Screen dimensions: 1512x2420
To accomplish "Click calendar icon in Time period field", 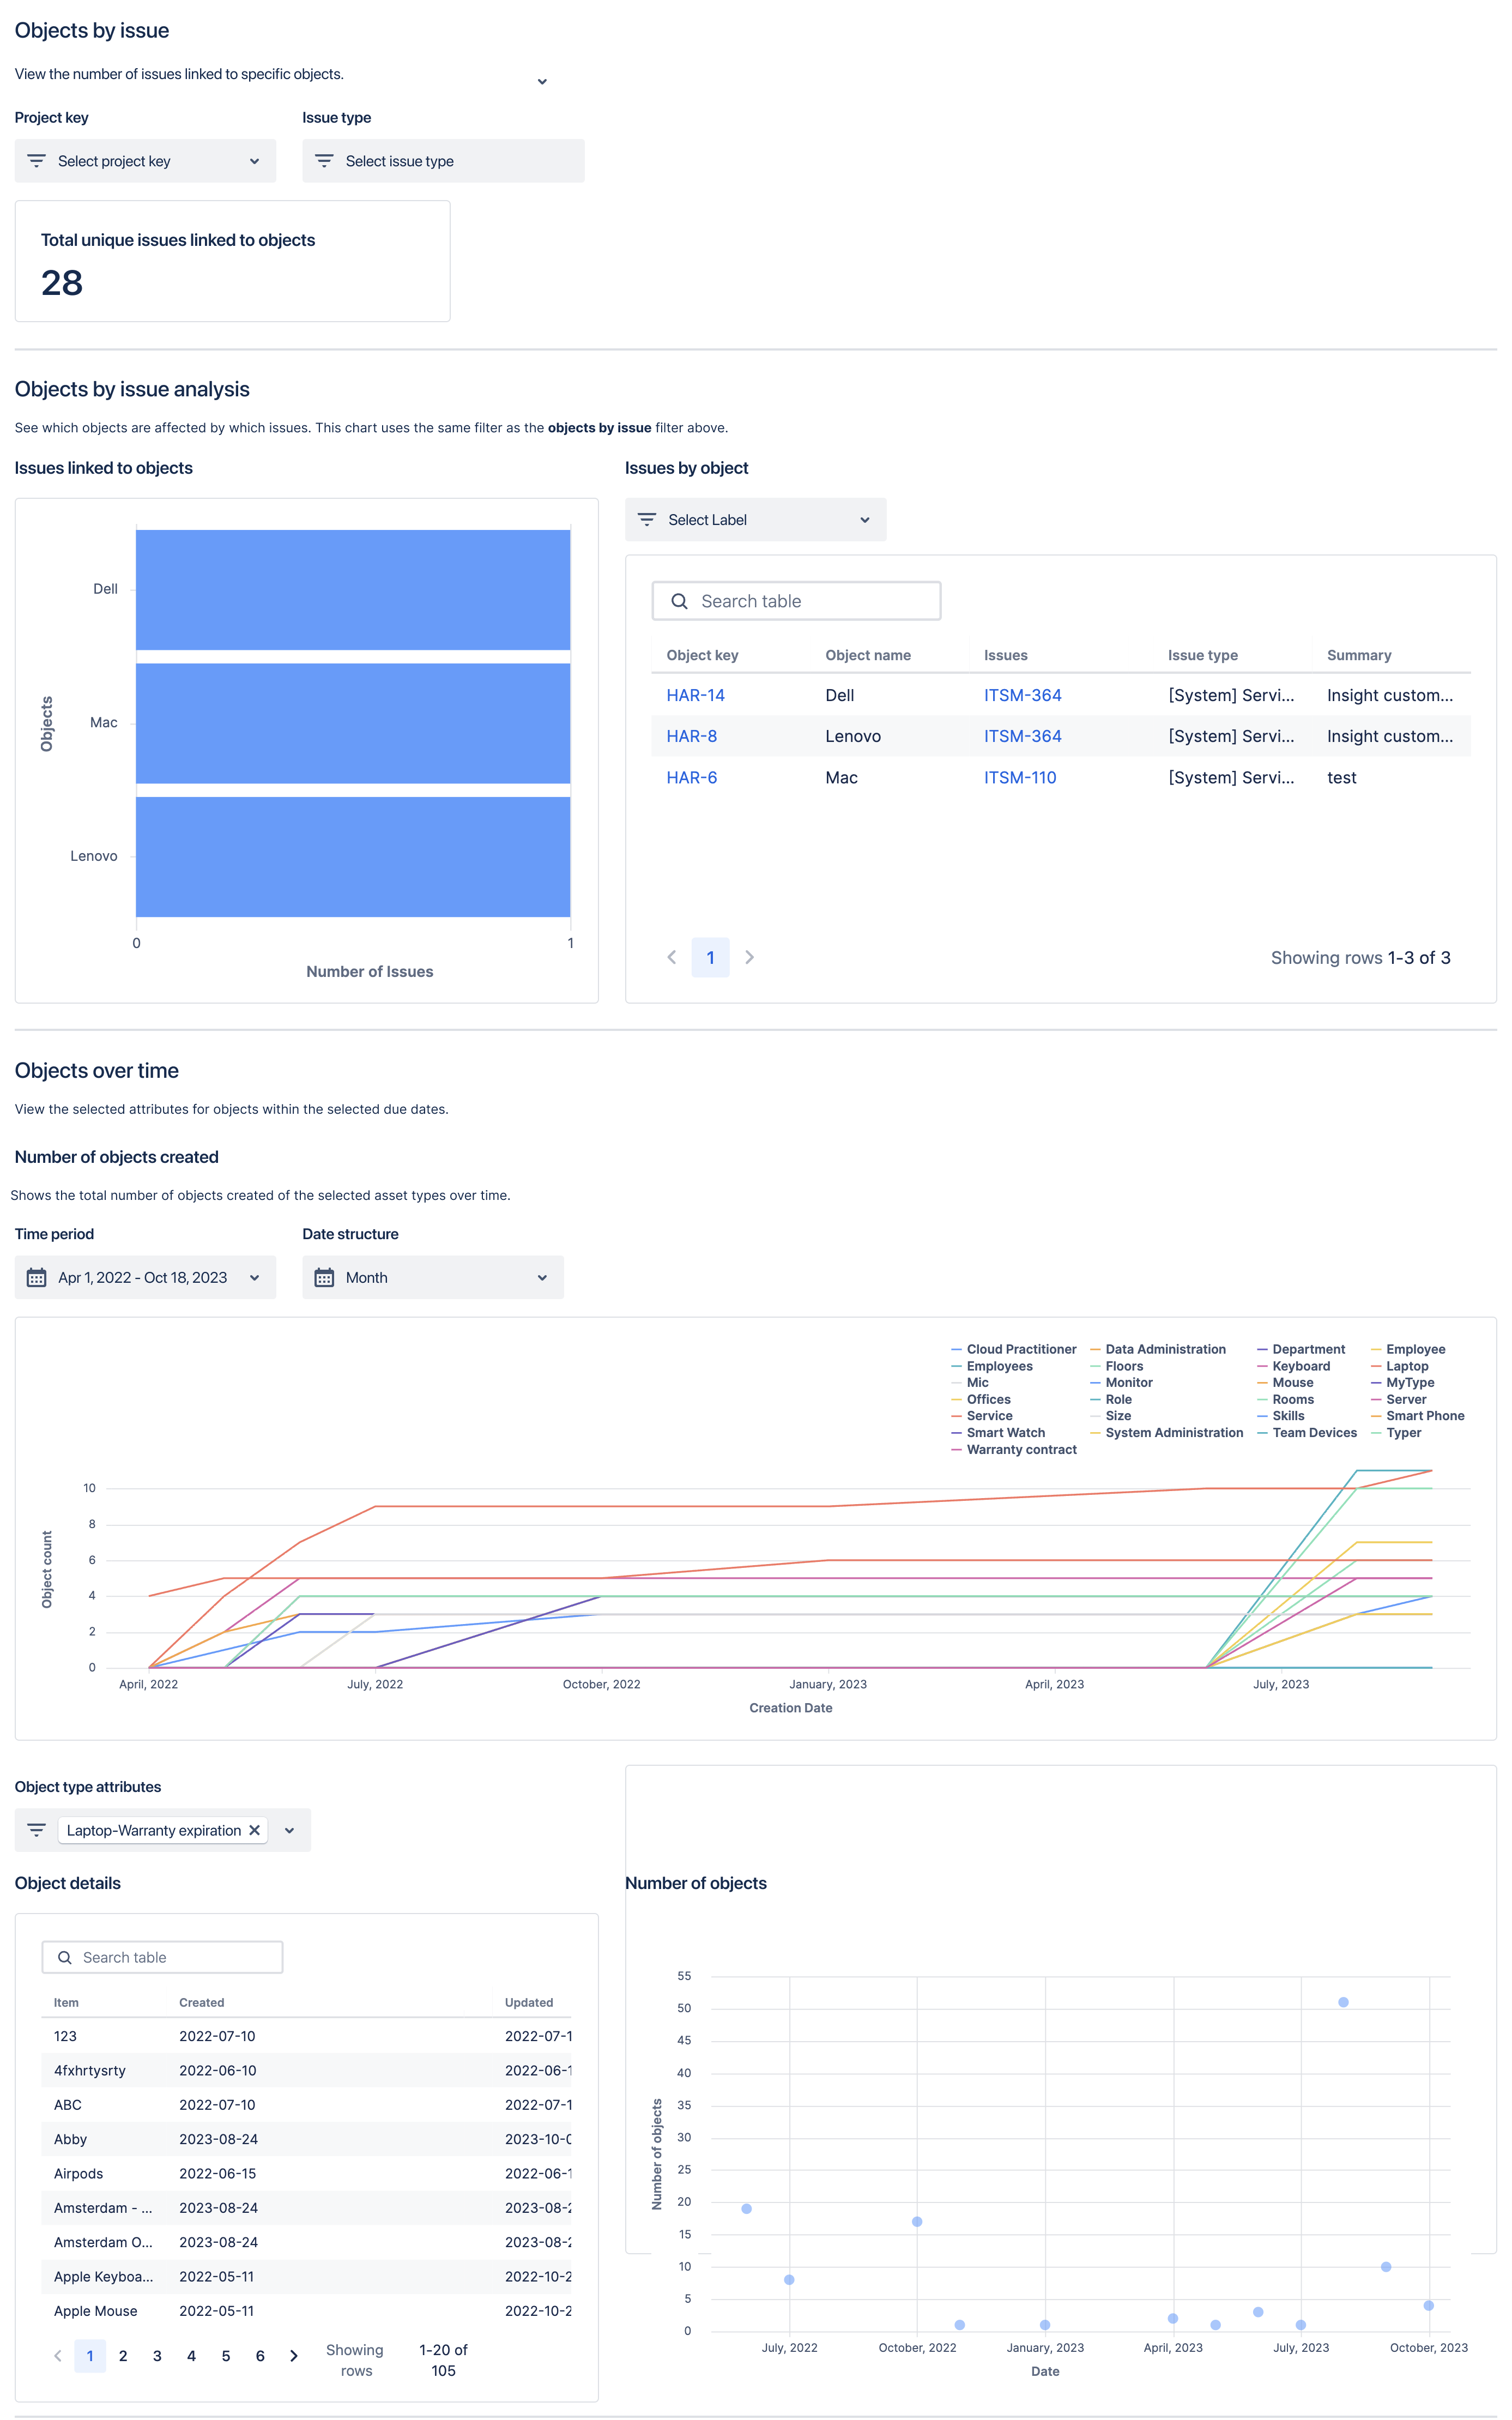I will [37, 1277].
